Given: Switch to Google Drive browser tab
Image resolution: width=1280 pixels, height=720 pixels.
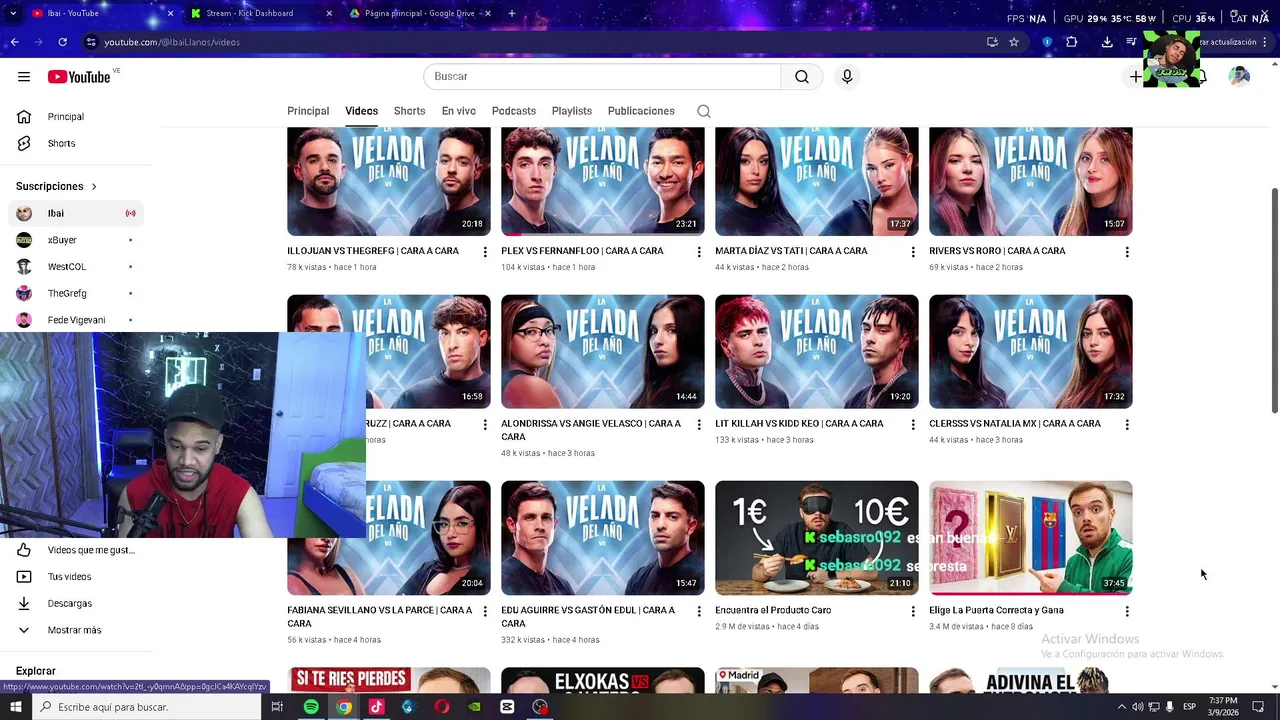Looking at the screenshot, I should tap(418, 13).
